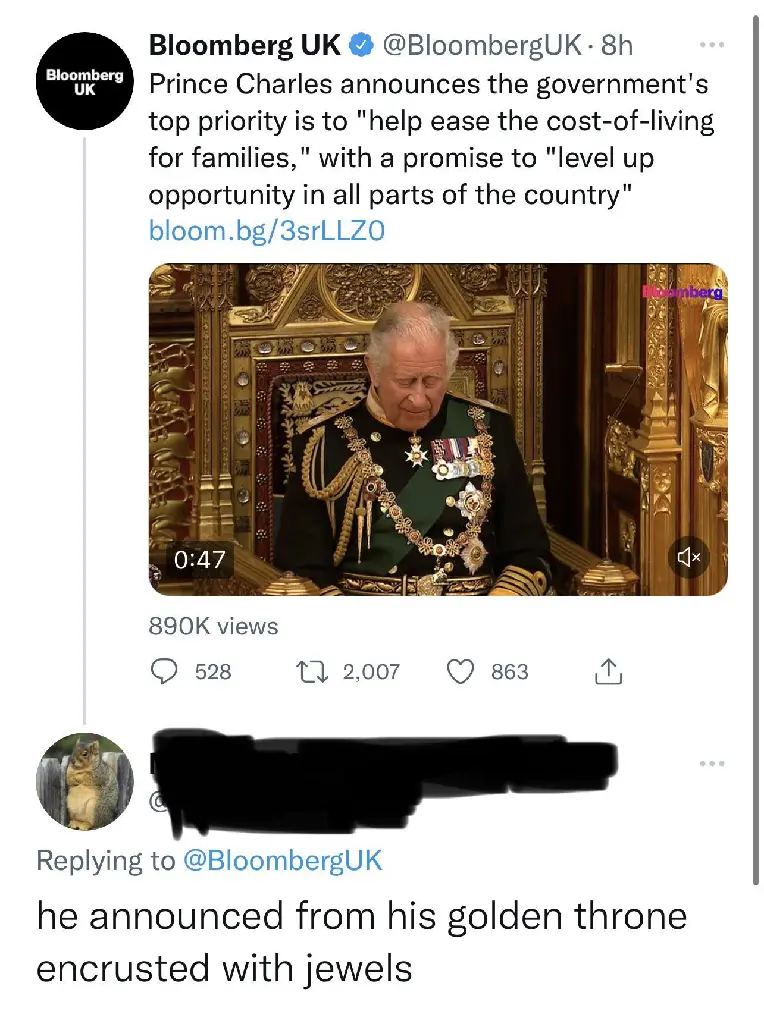Open three-dot menu on Bloomberg tweet

point(712,45)
